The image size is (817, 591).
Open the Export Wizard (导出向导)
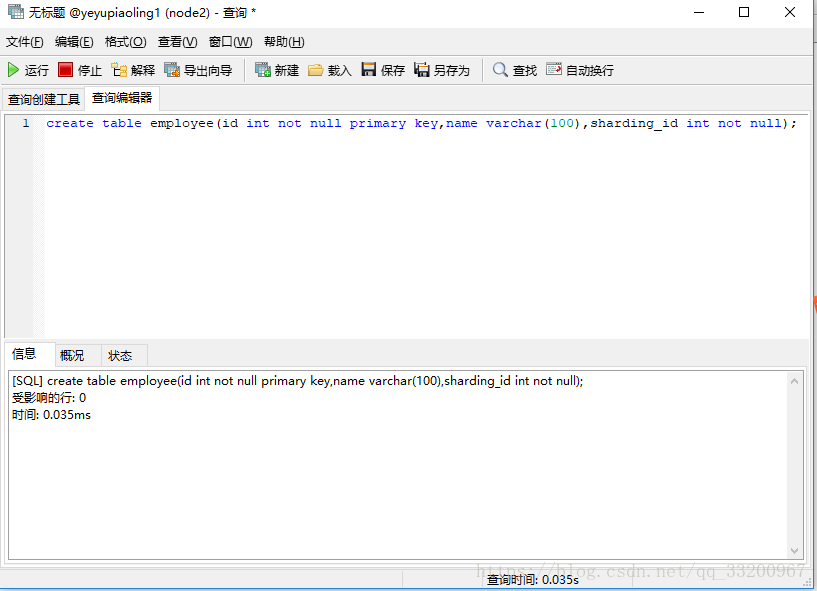tap(198, 70)
